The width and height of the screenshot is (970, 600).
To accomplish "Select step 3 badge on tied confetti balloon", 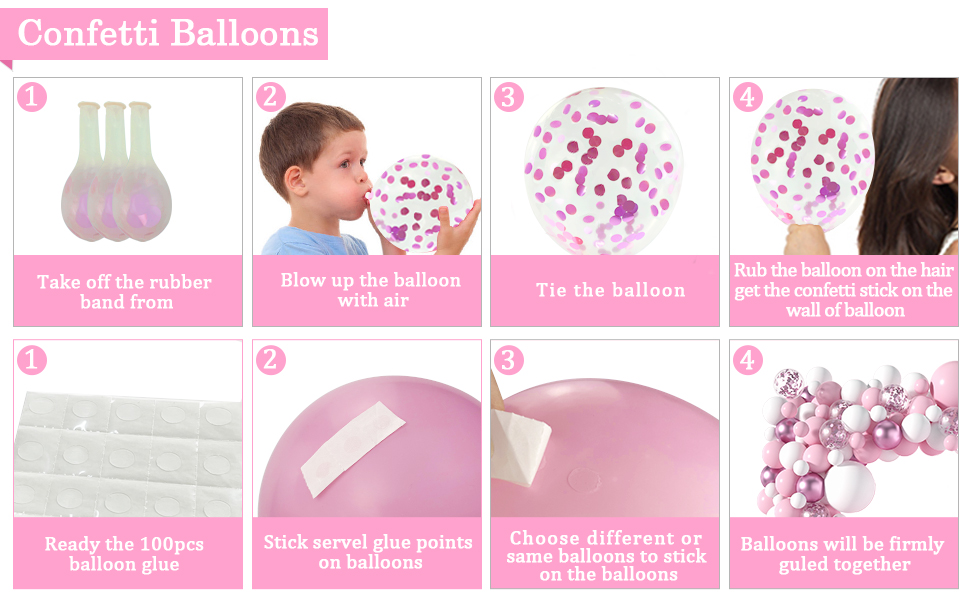I will click(509, 96).
